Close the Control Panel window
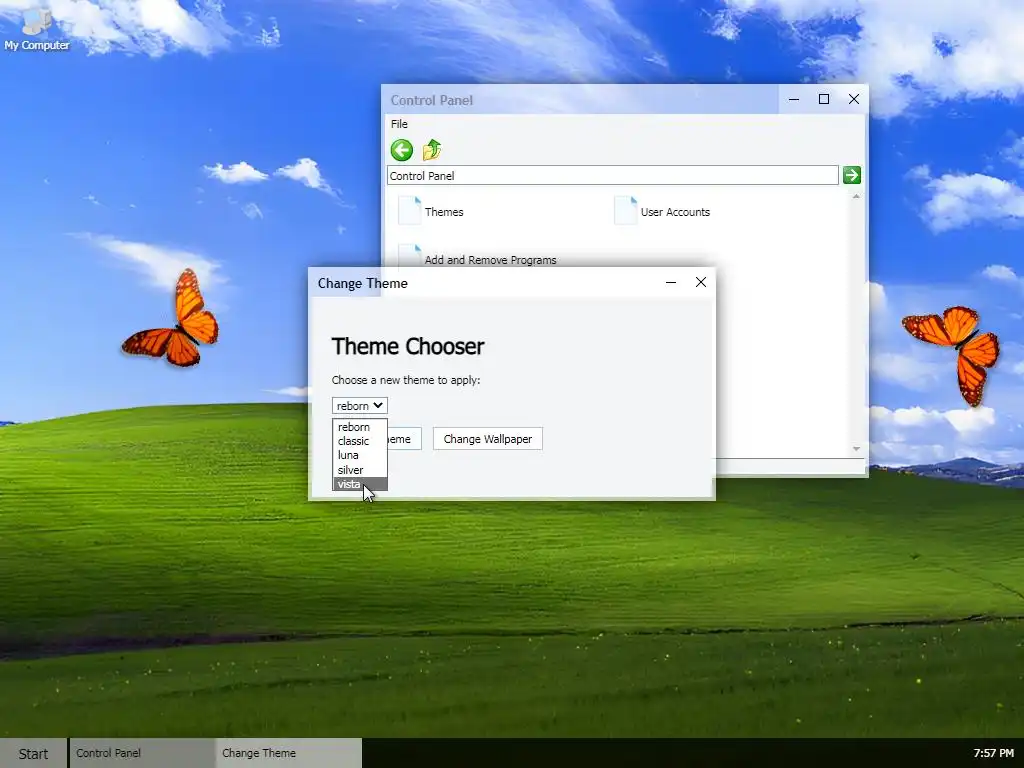 (854, 99)
